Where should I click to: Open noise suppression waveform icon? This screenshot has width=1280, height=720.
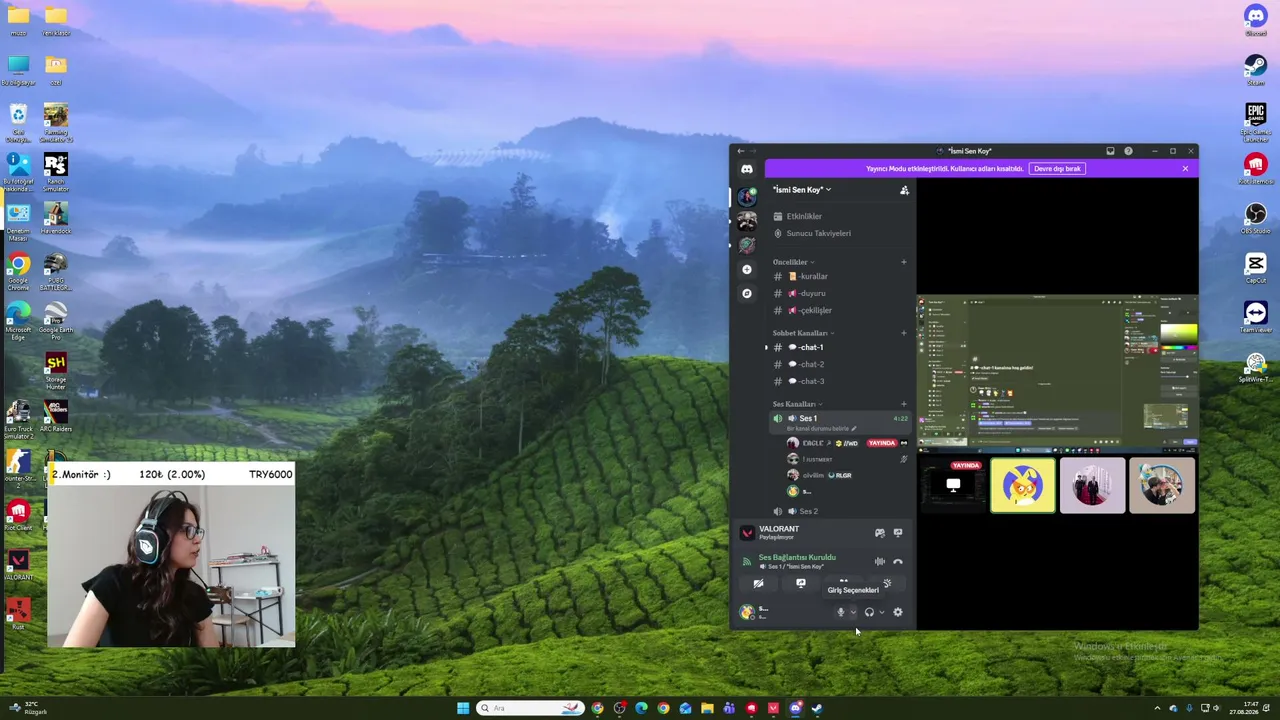tap(879, 561)
